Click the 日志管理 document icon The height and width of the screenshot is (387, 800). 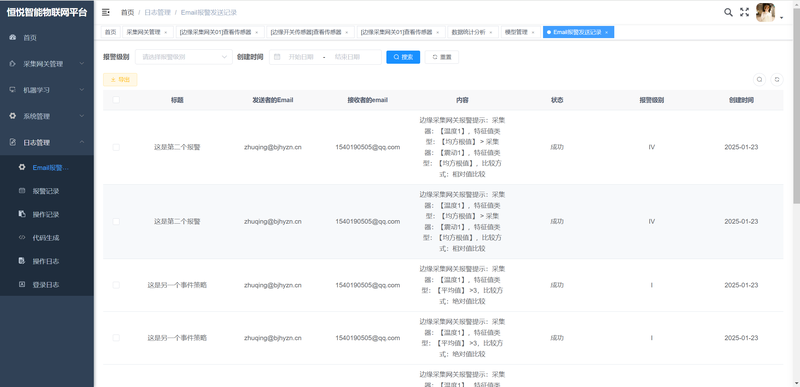13,142
